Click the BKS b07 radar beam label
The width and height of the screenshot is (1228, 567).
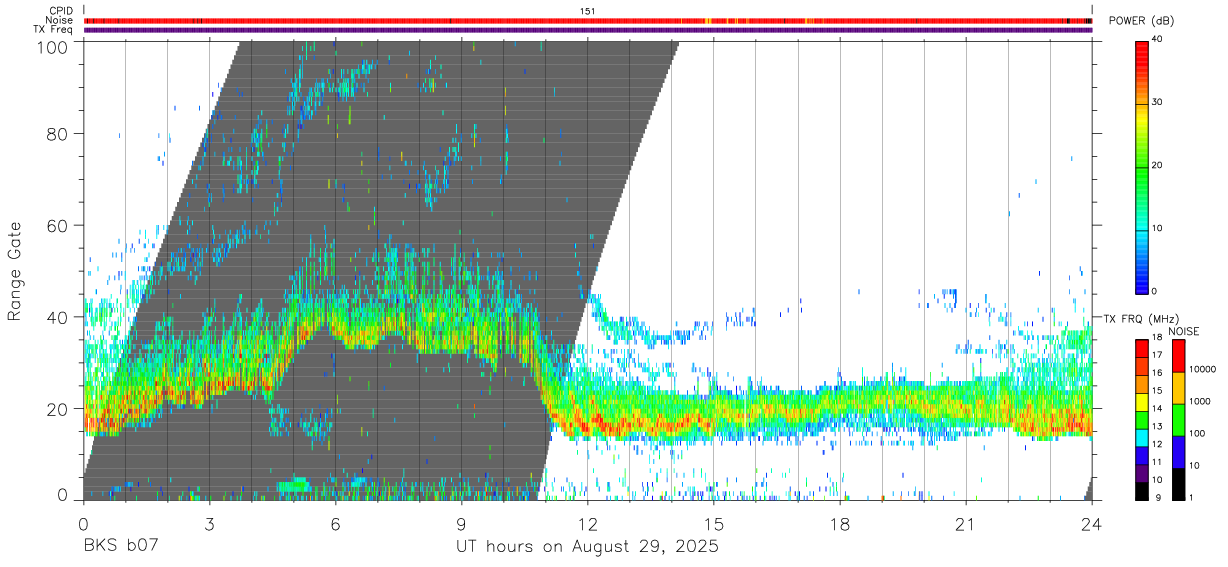120,547
